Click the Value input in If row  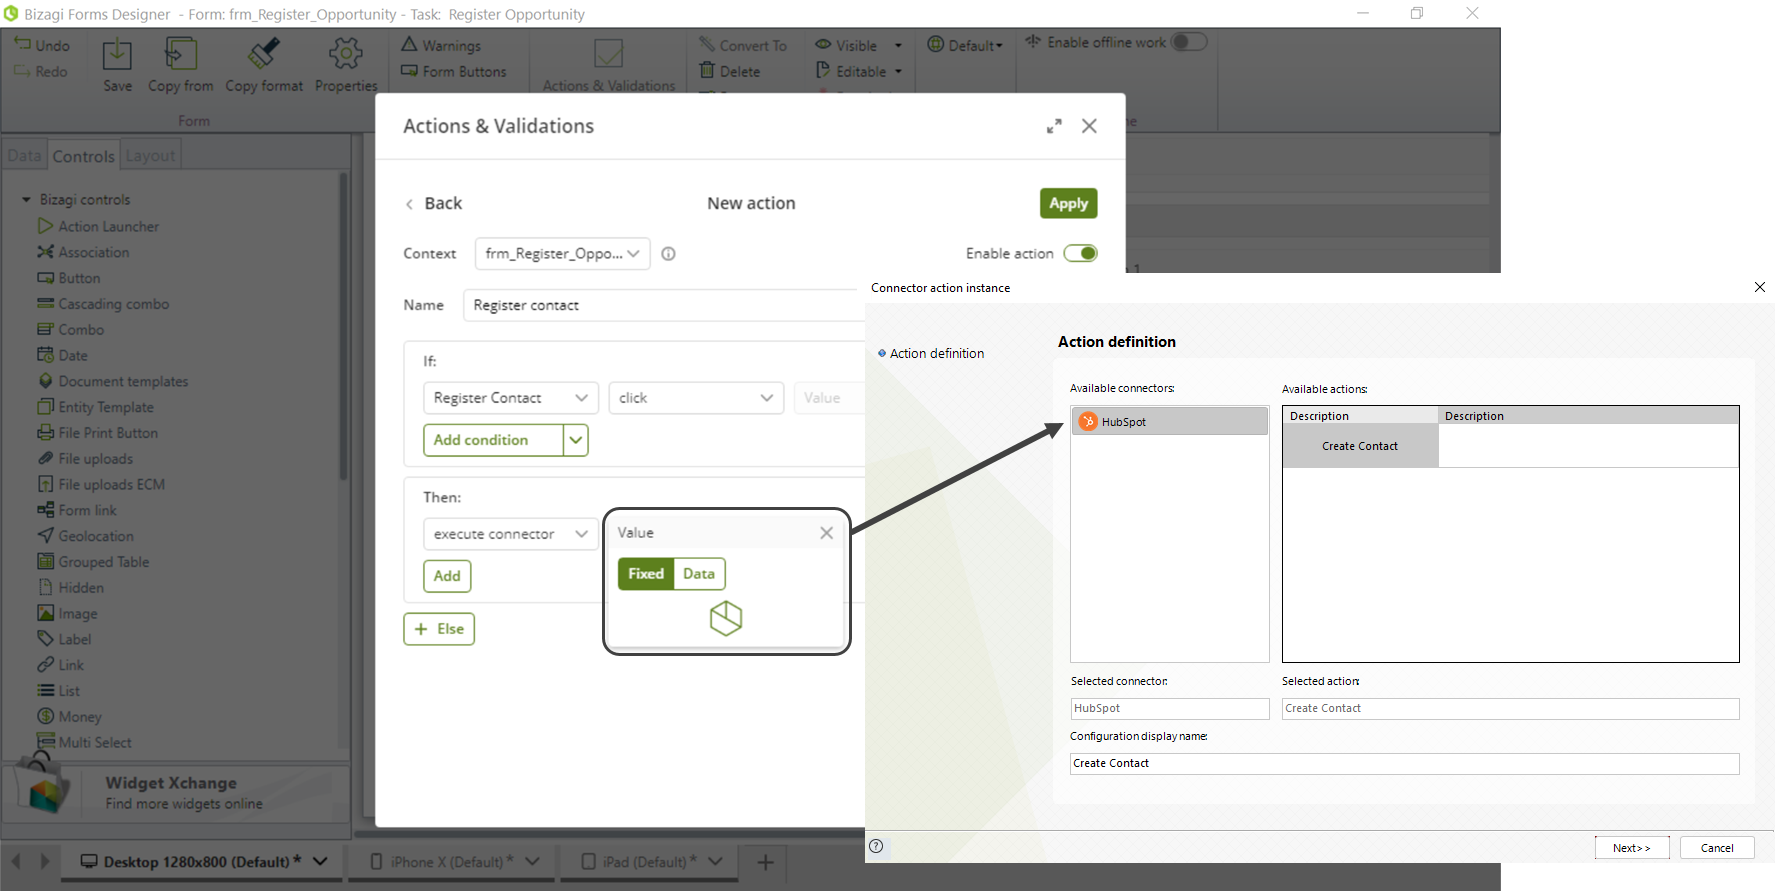829,398
